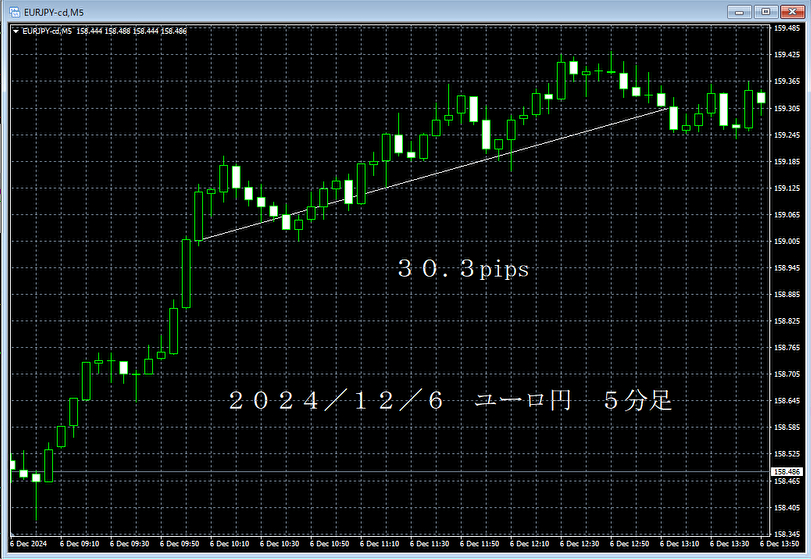
Task: Click current price tag 158.486
Action: click(787, 472)
